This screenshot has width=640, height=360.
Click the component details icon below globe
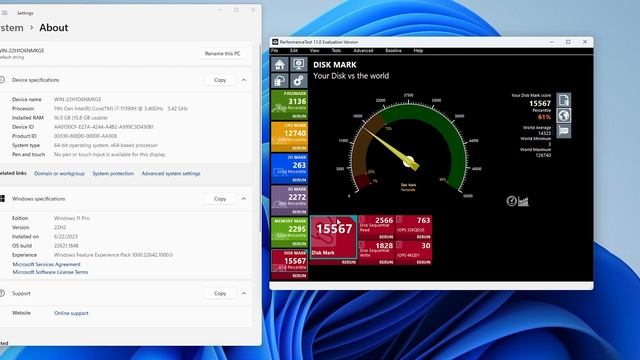(564, 131)
